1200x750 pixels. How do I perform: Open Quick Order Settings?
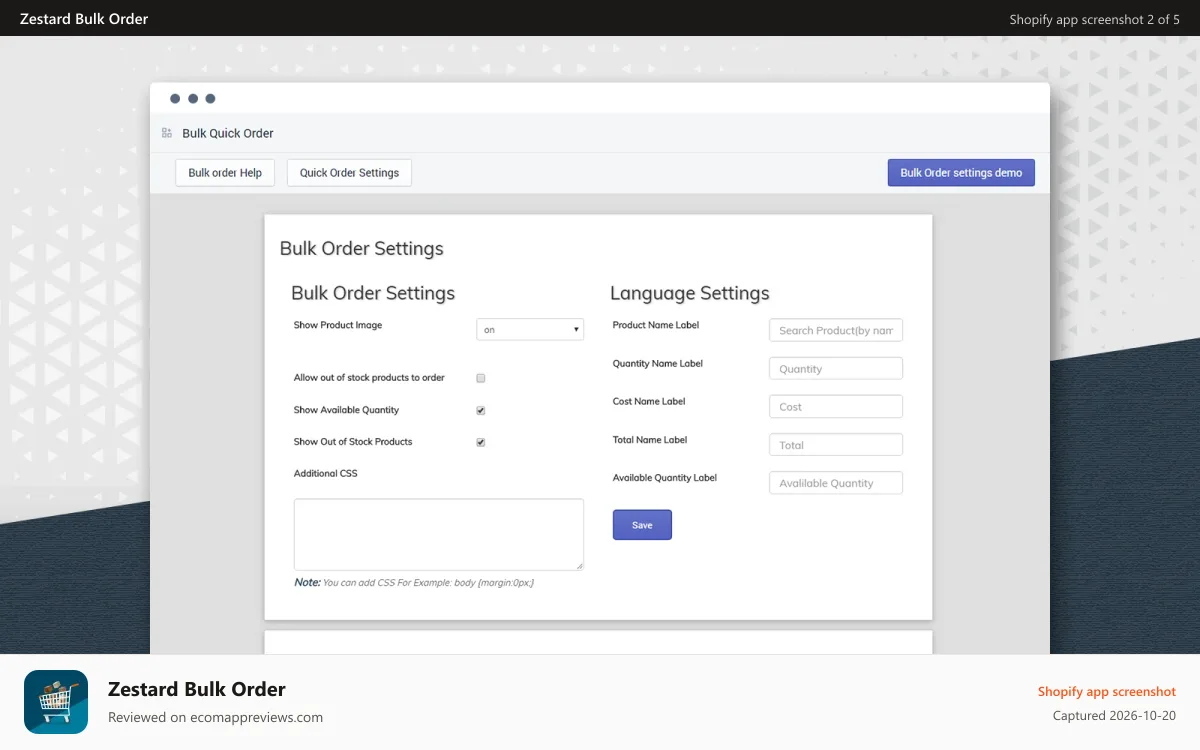pos(349,173)
